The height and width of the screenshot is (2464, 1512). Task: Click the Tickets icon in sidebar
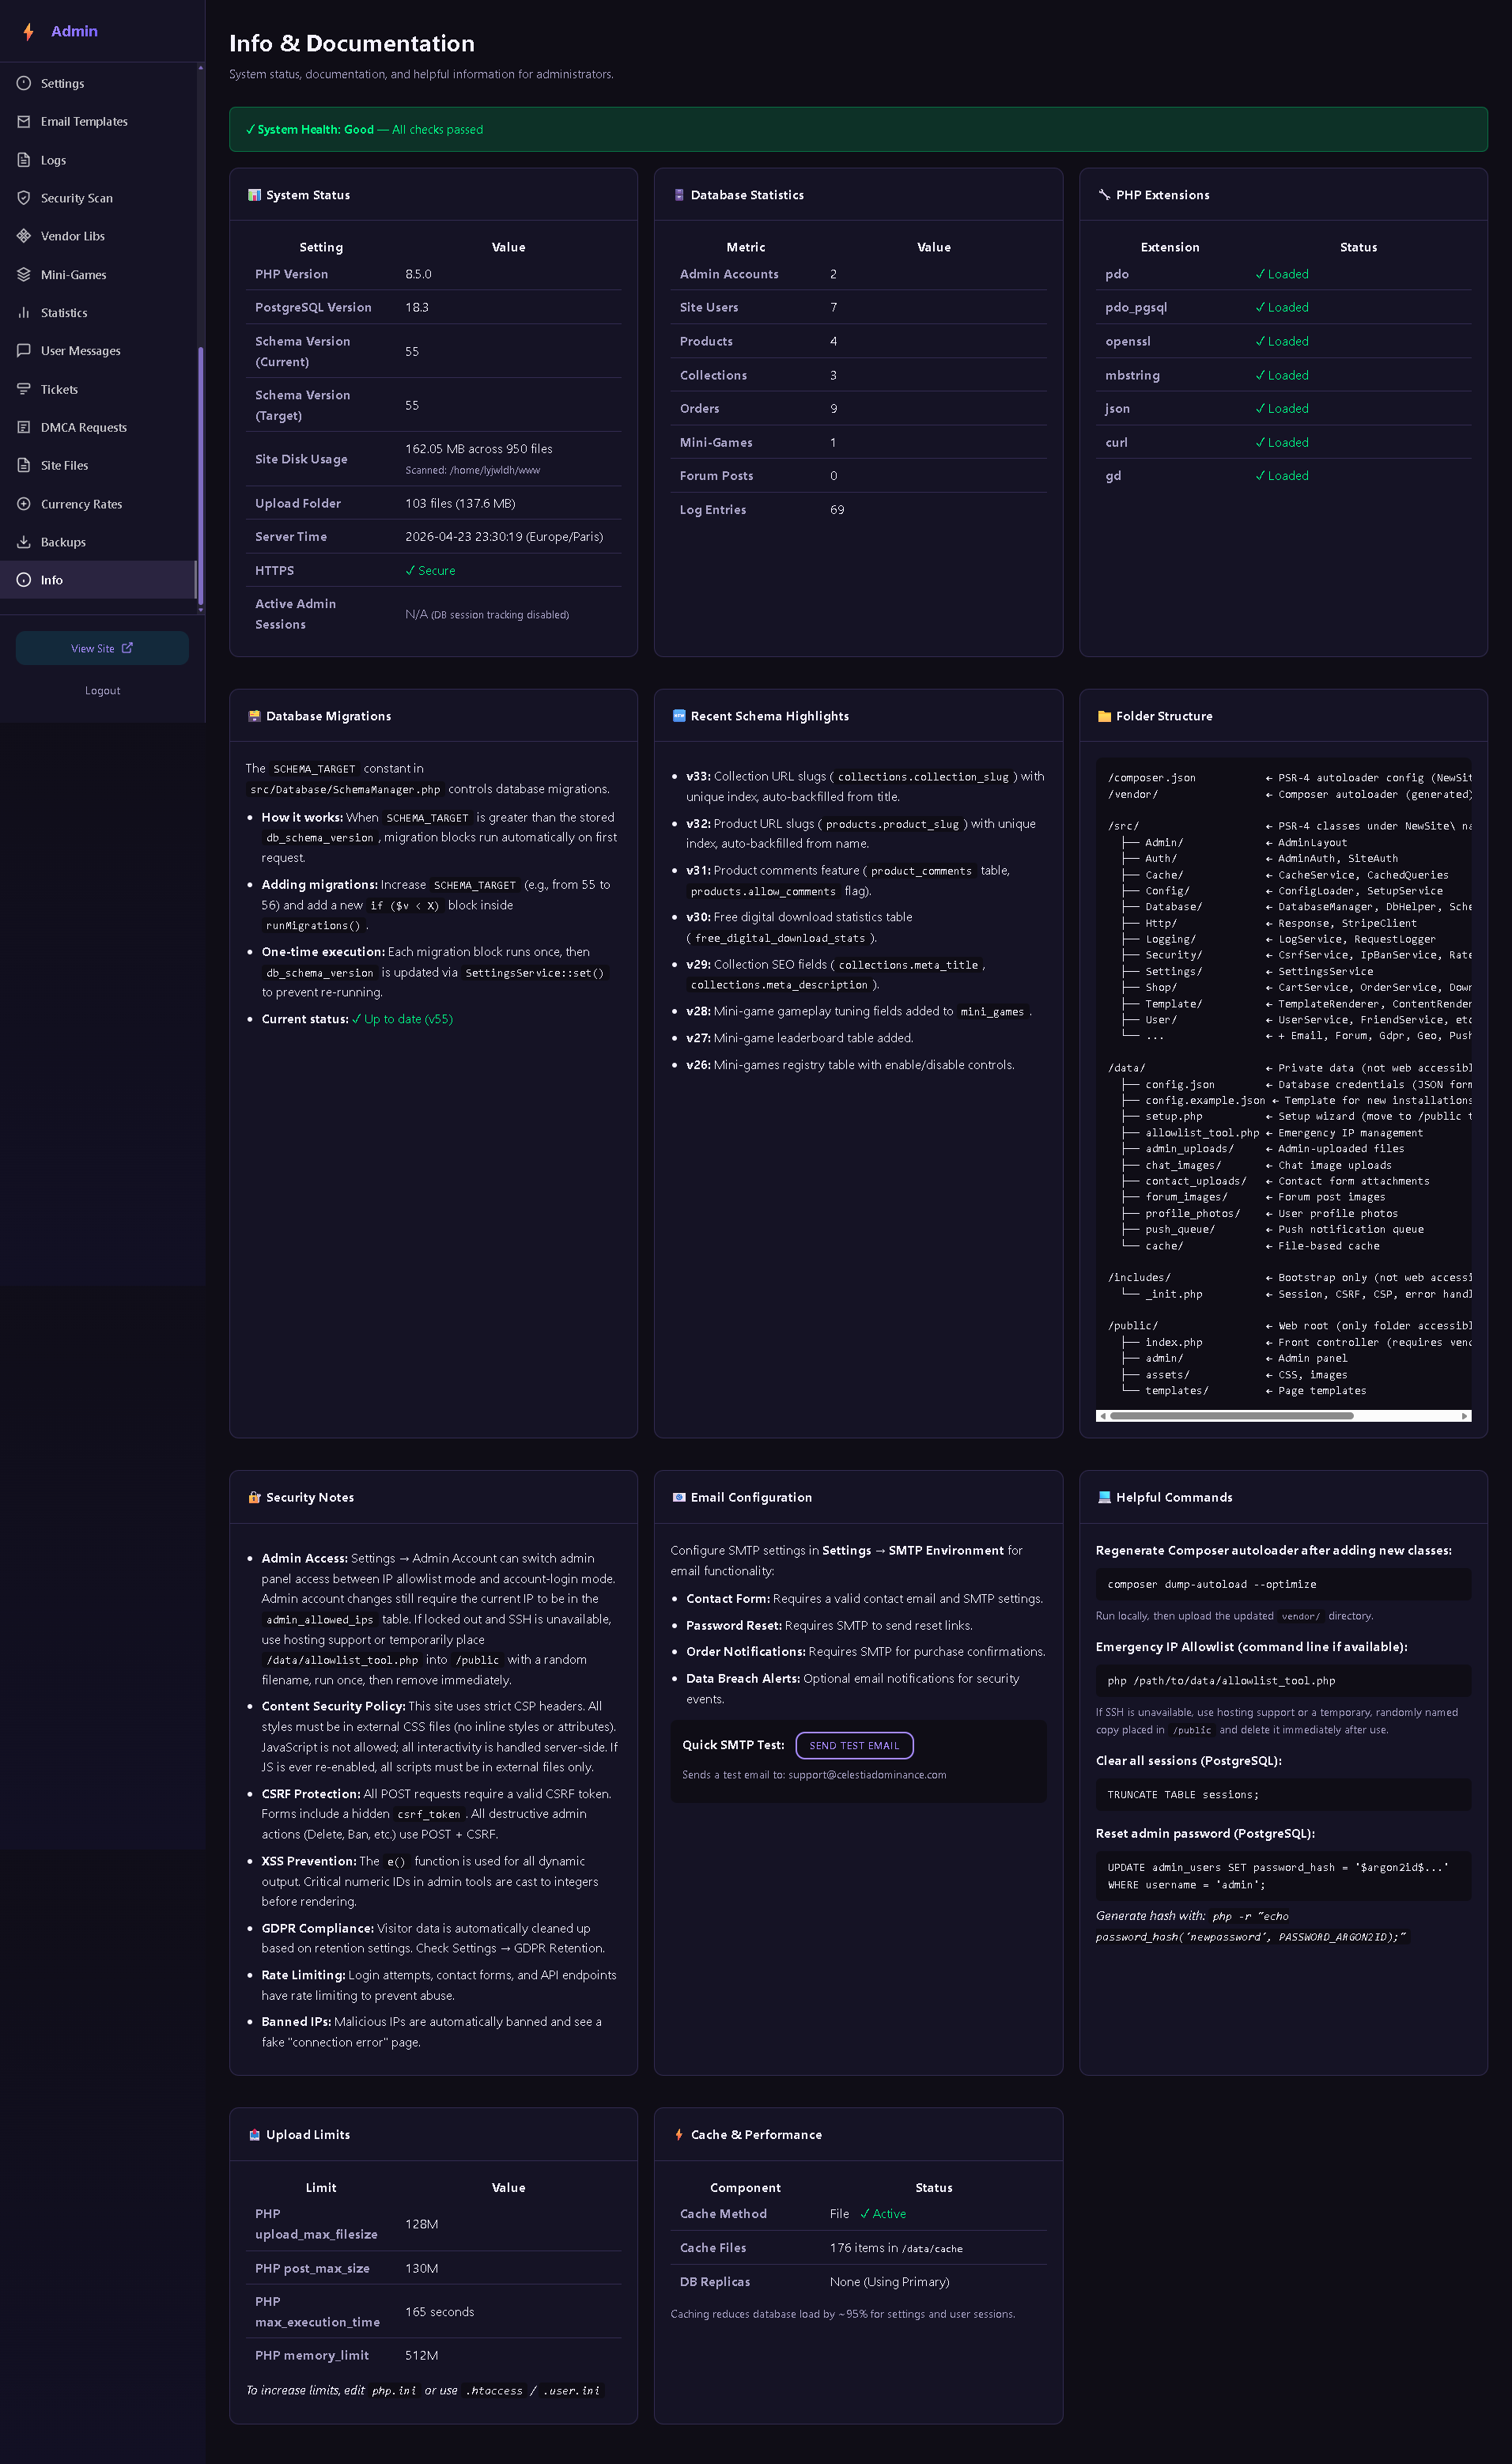click(24, 389)
